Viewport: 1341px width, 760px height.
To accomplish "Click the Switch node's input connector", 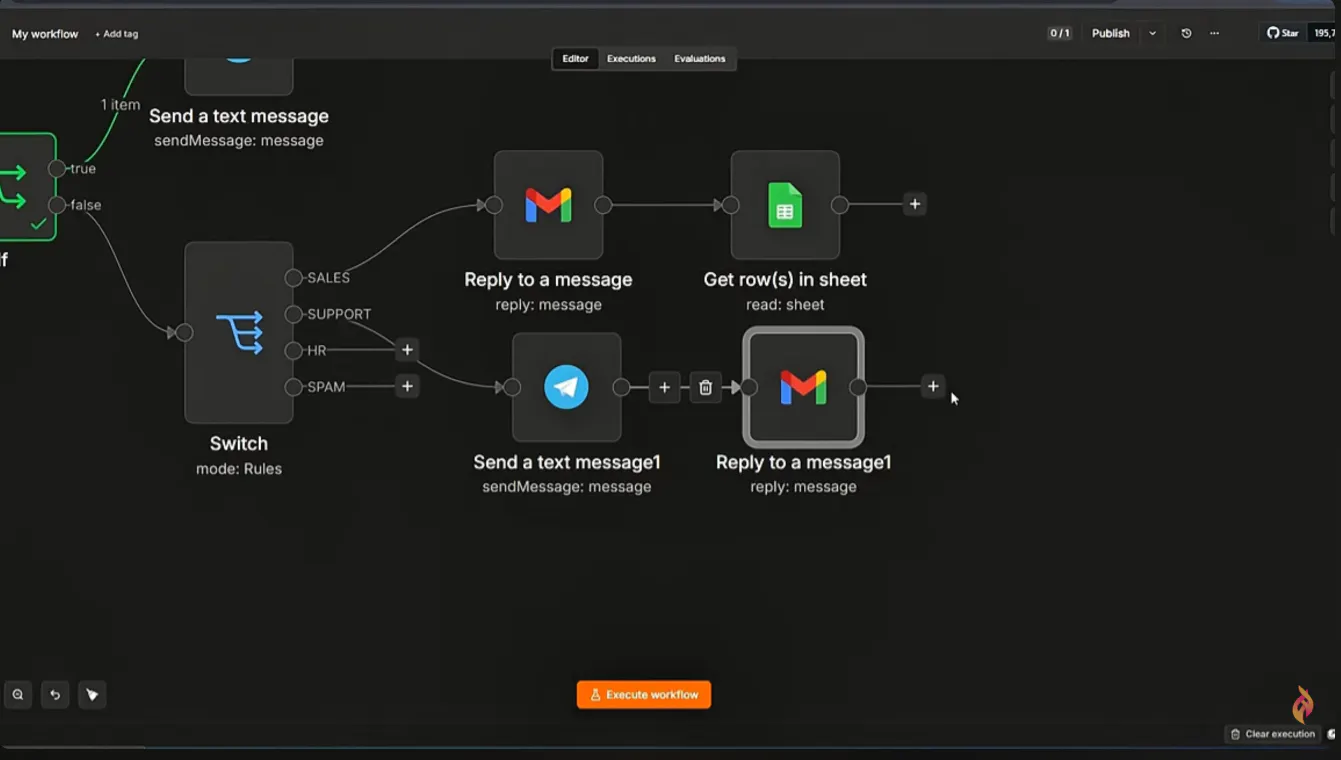I will [184, 332].
